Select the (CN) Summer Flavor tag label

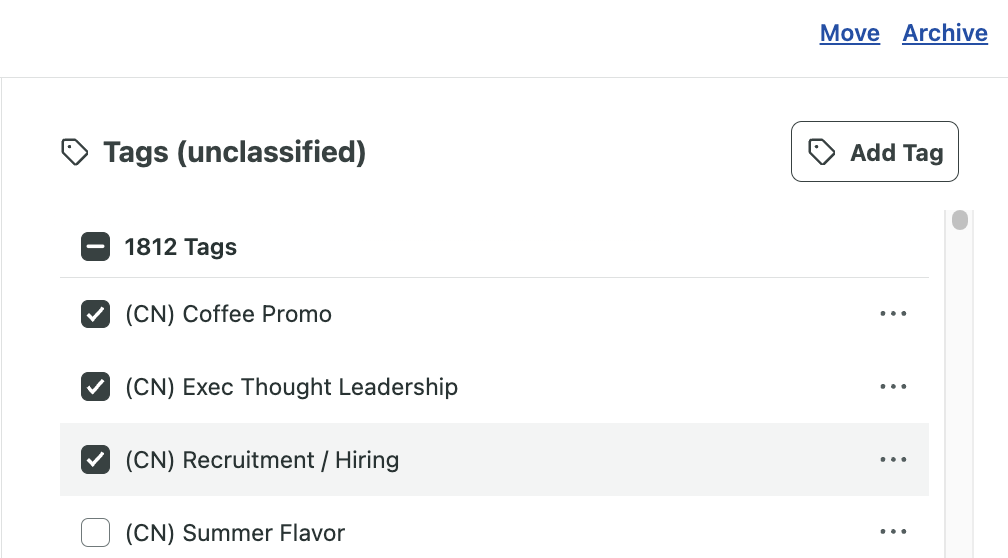pos(235,533)
